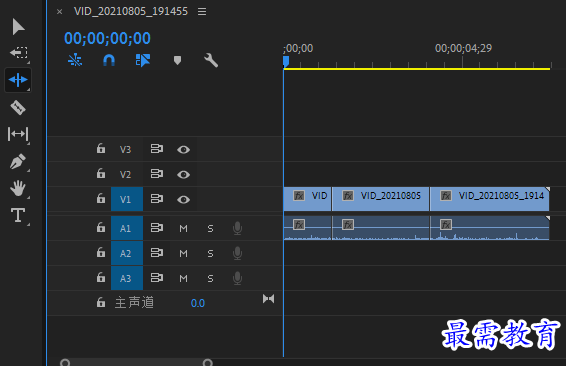
Task: Toggle sync lock for V1
Action: (x=157, y=199)
